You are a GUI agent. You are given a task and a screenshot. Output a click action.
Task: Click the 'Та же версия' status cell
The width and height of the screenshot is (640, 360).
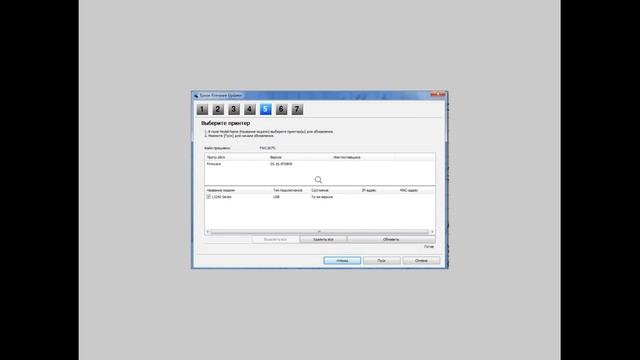pos(322,197)
